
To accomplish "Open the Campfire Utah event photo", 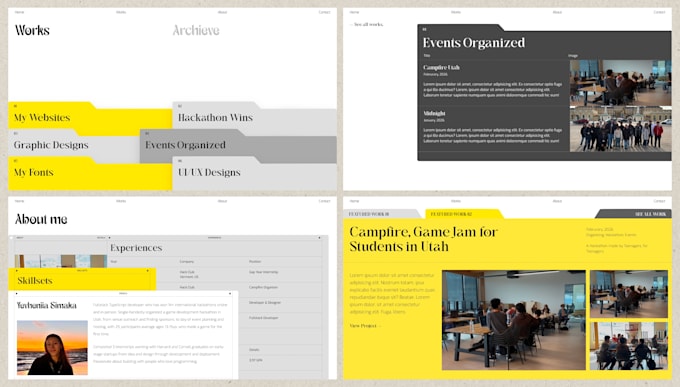I will (620, 82).
